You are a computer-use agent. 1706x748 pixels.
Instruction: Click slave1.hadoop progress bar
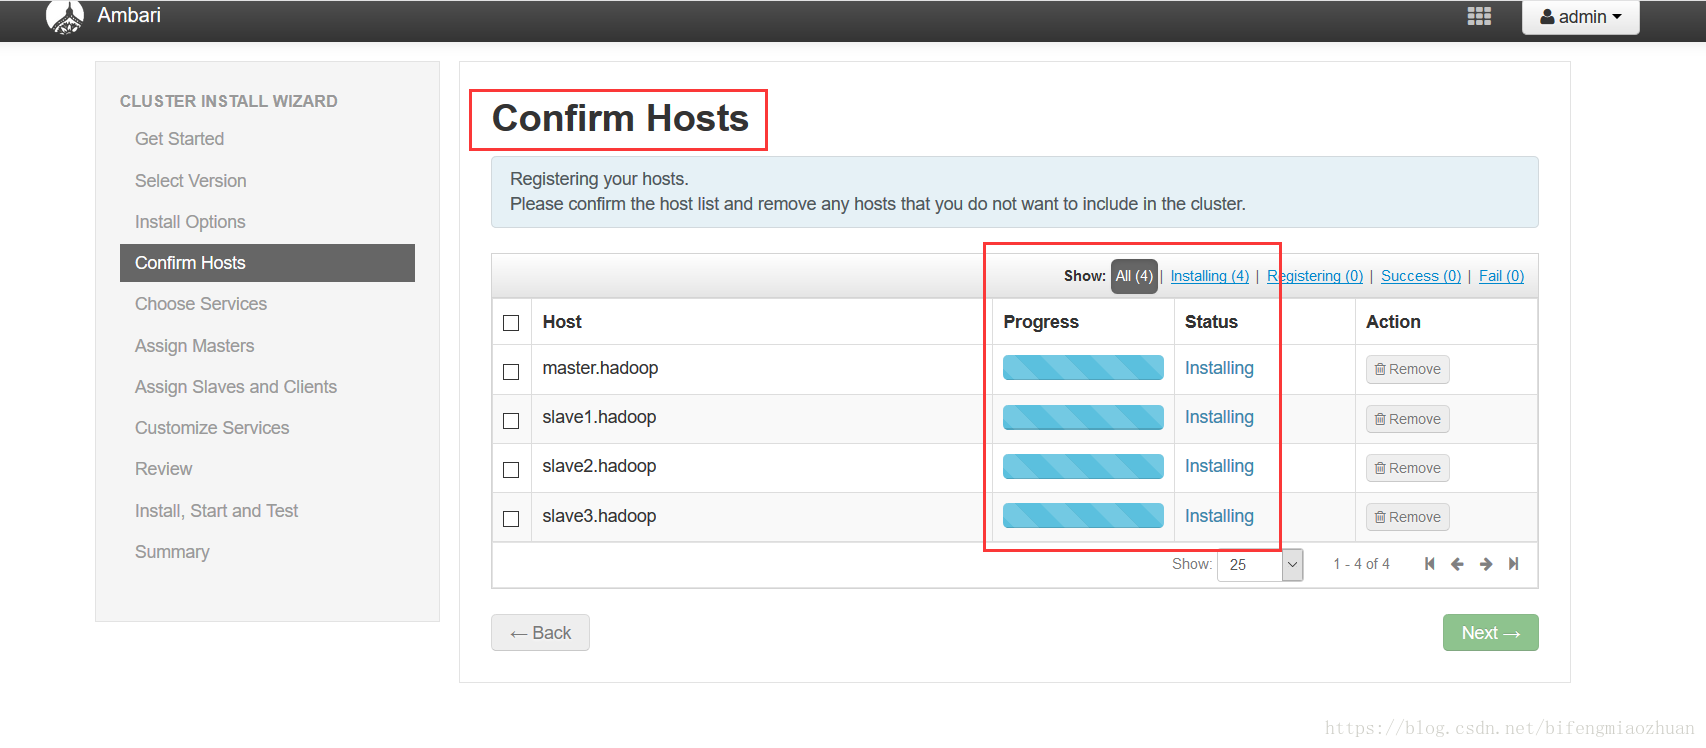(1083, 417)
